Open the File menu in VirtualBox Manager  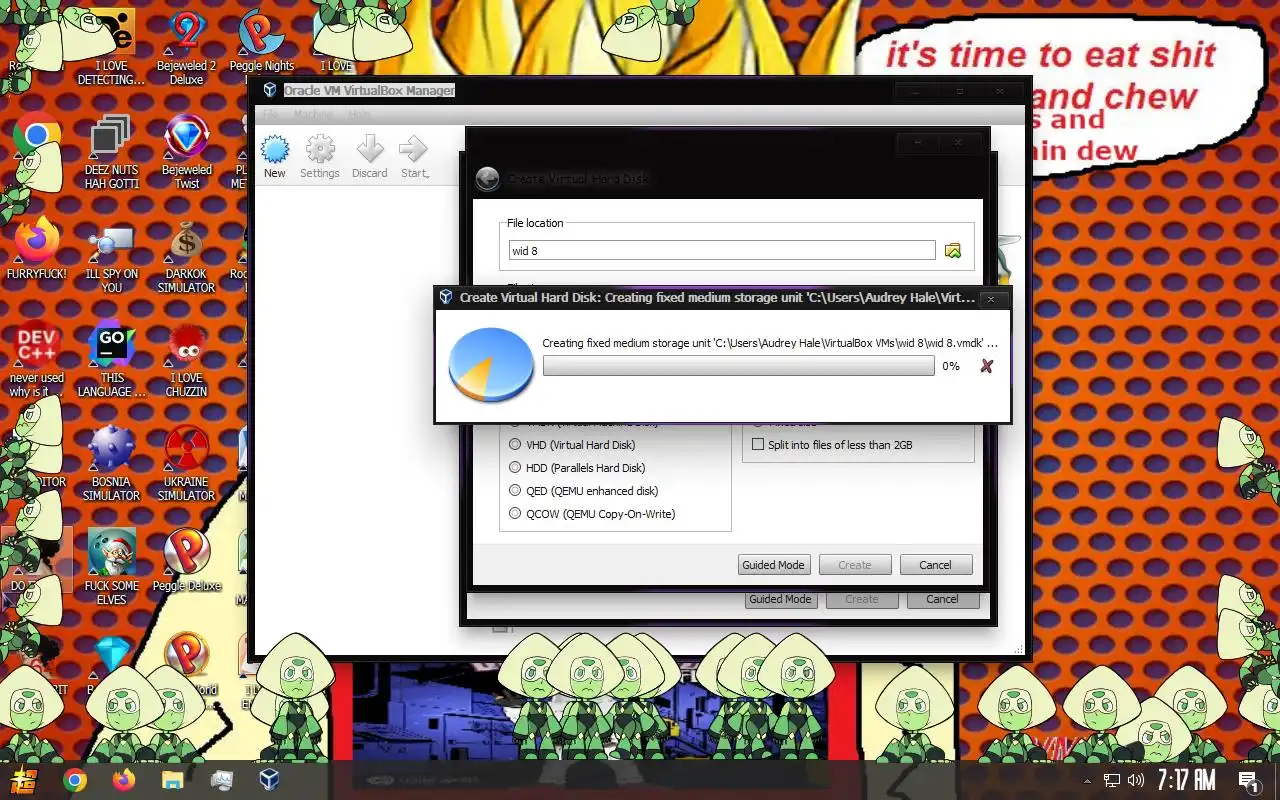[271, 115]
